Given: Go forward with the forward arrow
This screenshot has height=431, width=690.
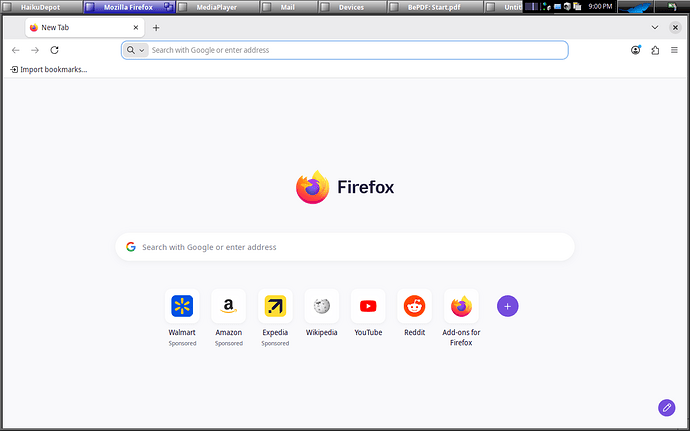Looking at the screenshot, I should 35,50.
